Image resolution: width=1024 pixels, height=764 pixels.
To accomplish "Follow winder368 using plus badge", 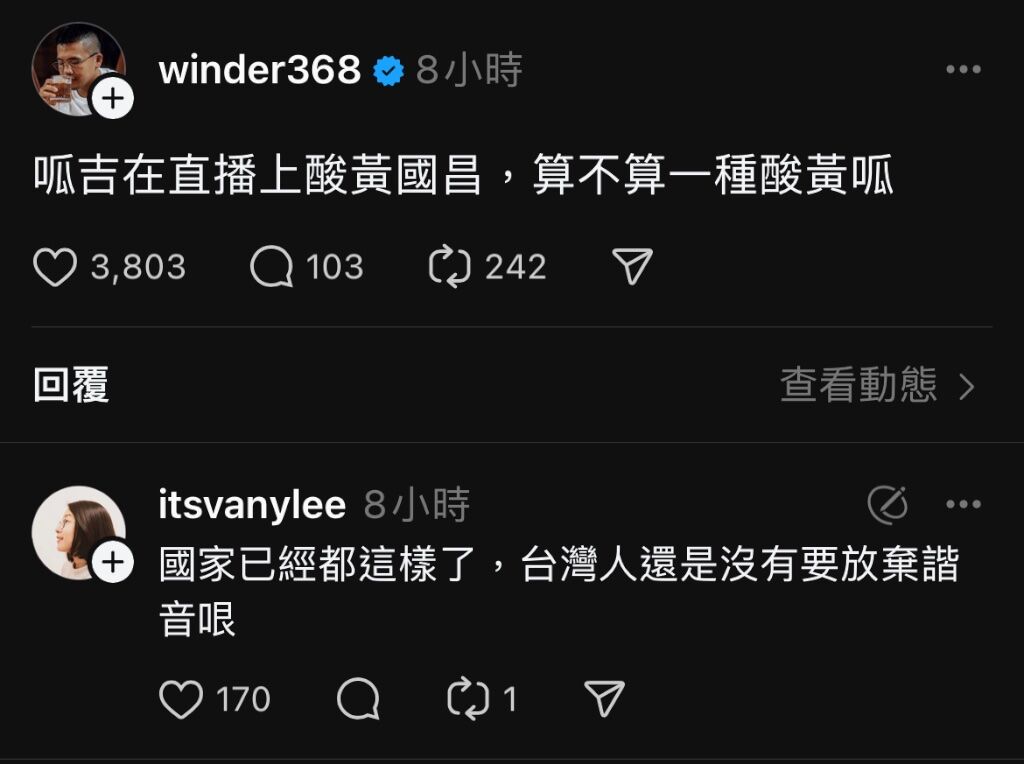I will [113, 99].
